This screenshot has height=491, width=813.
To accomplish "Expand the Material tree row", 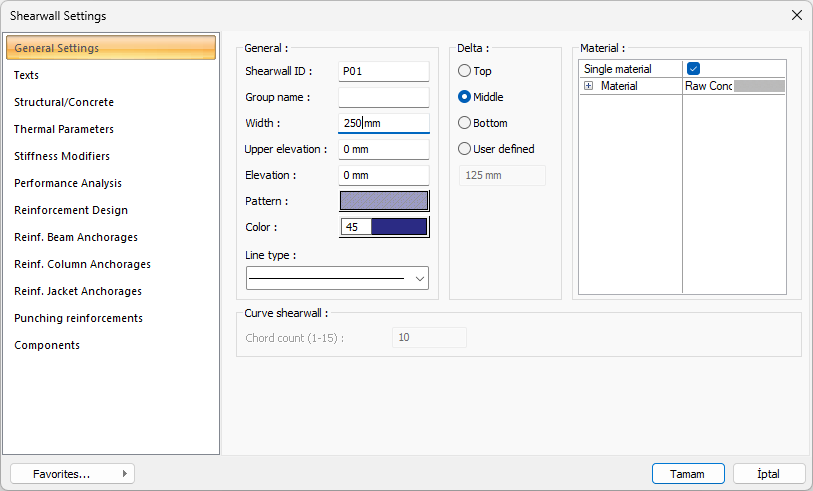I will click(588, 87).
